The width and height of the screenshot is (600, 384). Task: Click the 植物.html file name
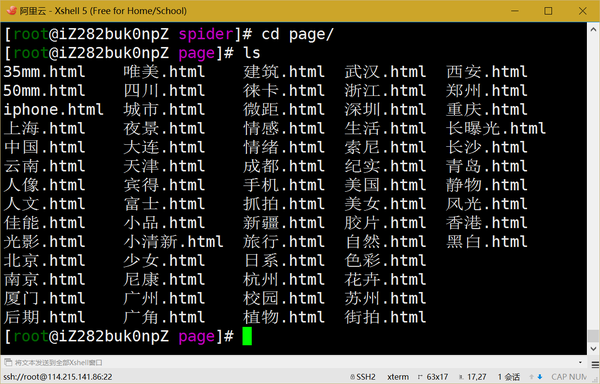click(284, 317)
